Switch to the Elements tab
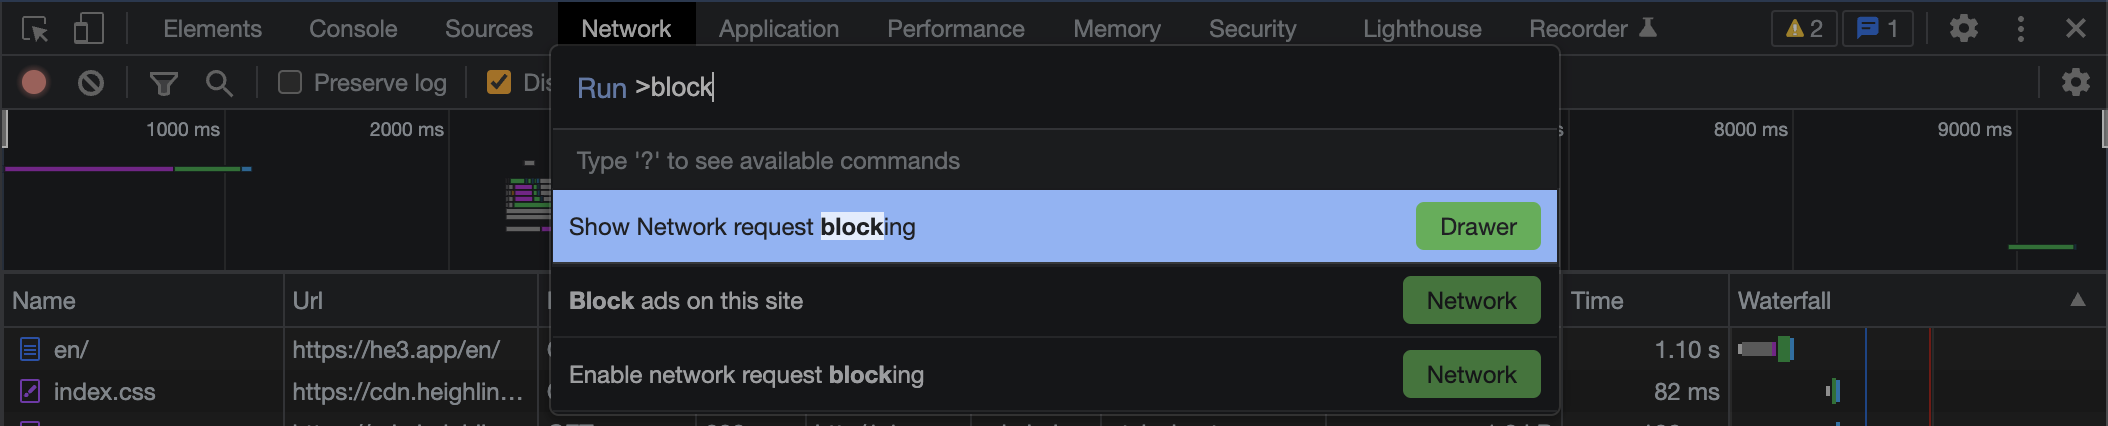Image resolution: width=2108 pixels, height=426 pixels. (212, 29)
